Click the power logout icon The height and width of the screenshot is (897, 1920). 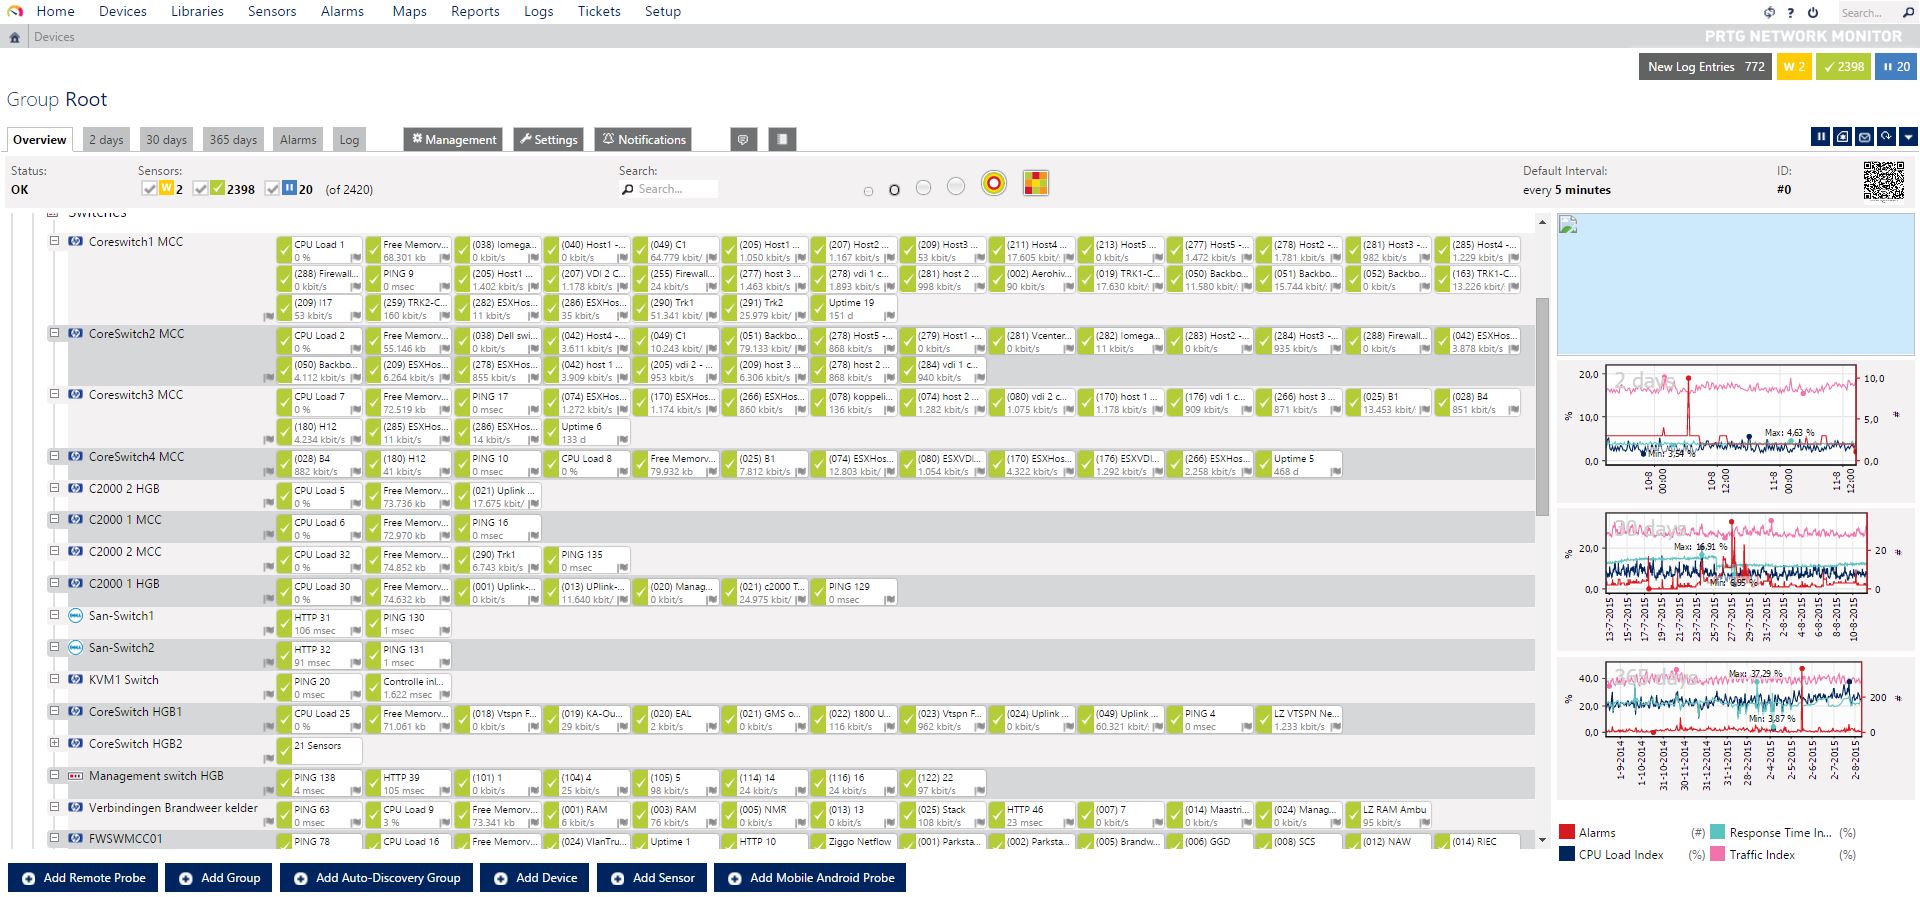1813,12
